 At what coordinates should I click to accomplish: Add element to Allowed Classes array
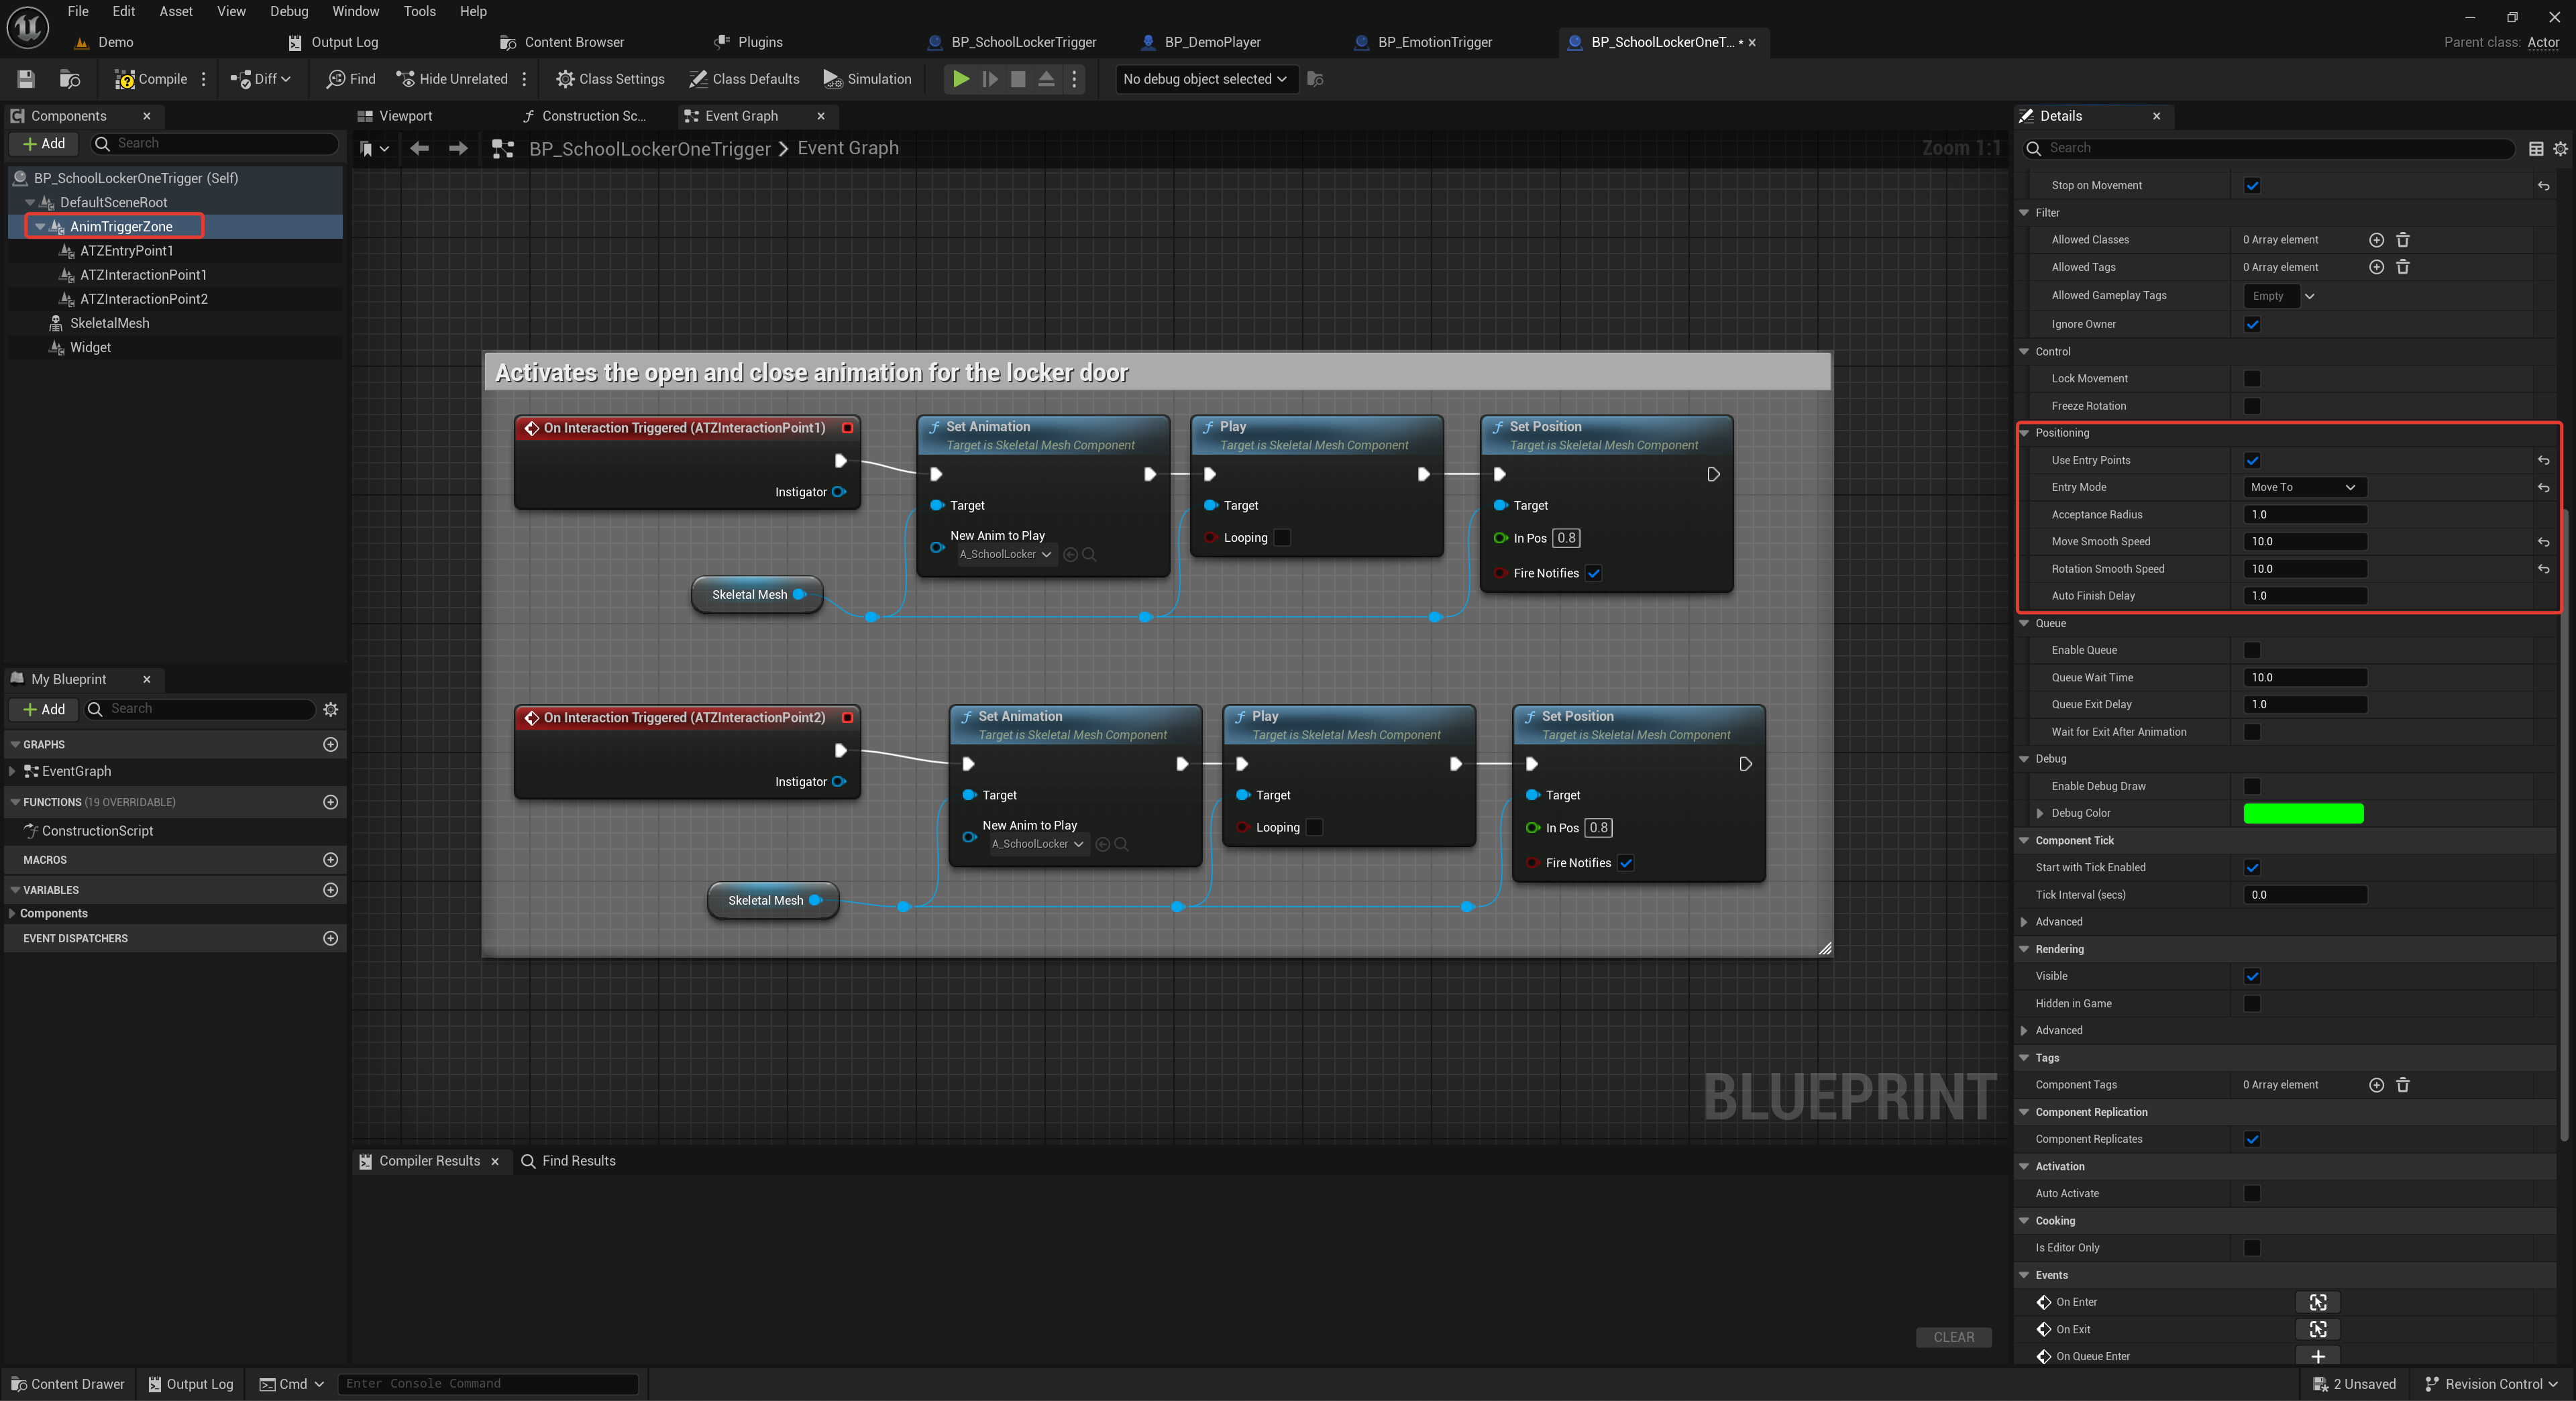click(2376, 240)
